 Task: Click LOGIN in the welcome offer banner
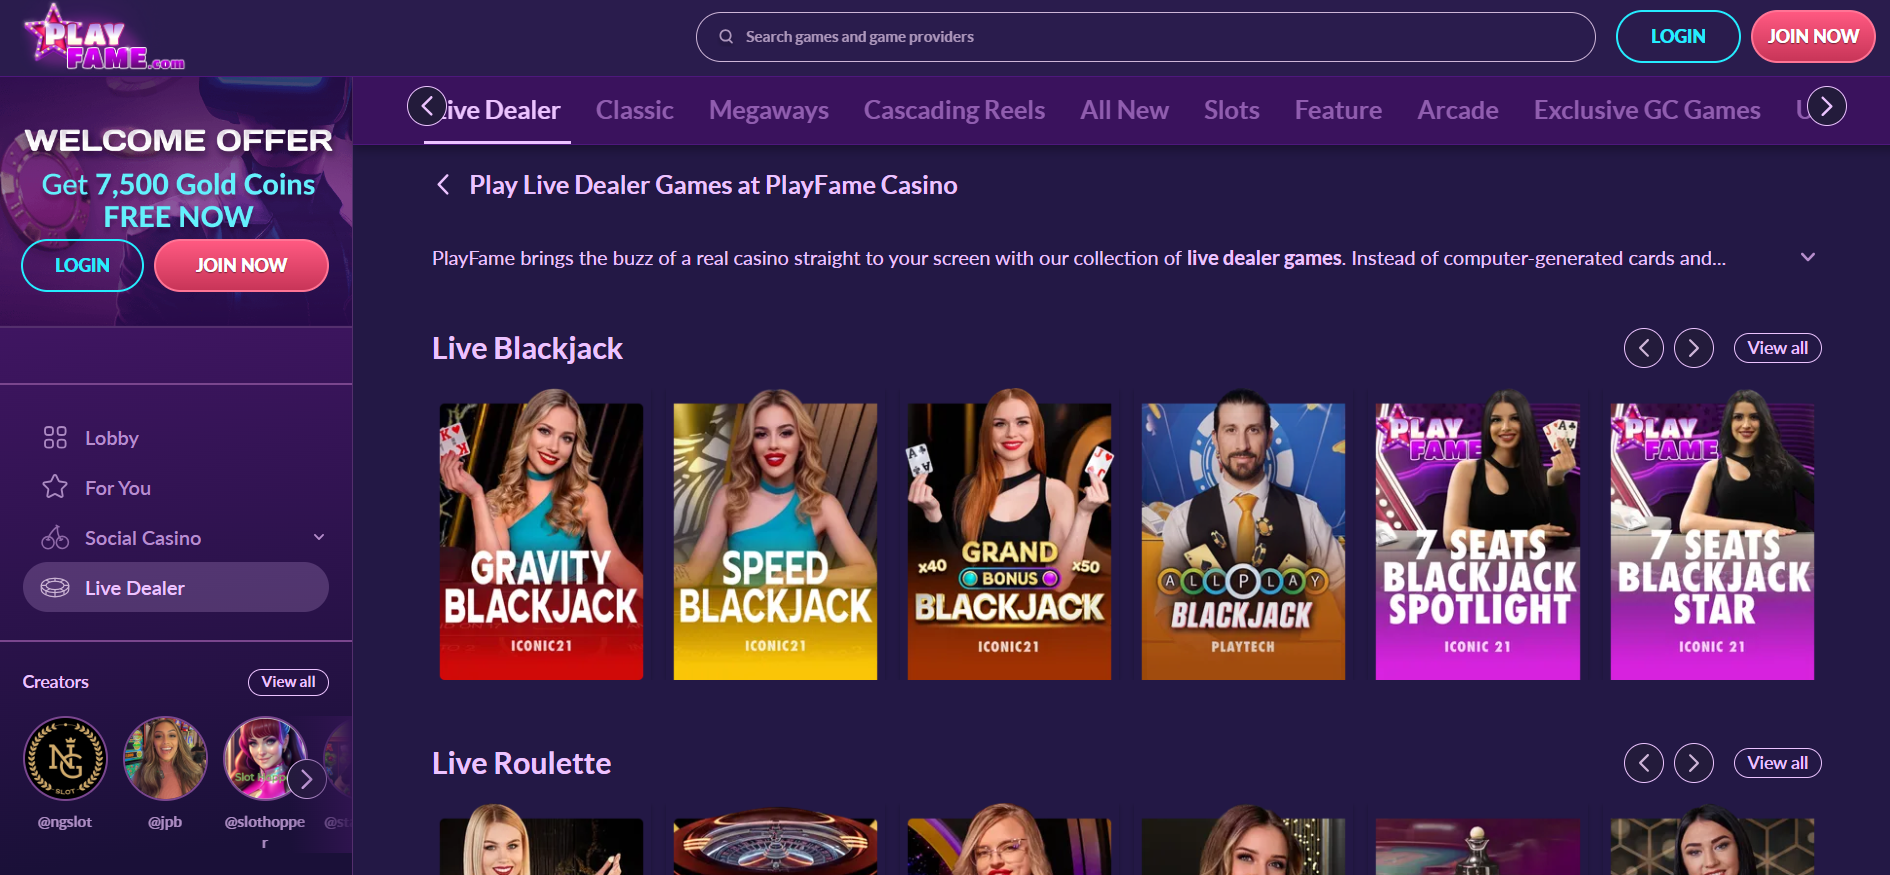tap(82, 266)
